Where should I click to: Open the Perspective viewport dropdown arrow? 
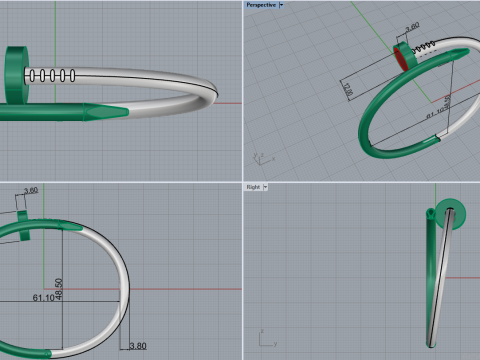(x=282, y=5)
